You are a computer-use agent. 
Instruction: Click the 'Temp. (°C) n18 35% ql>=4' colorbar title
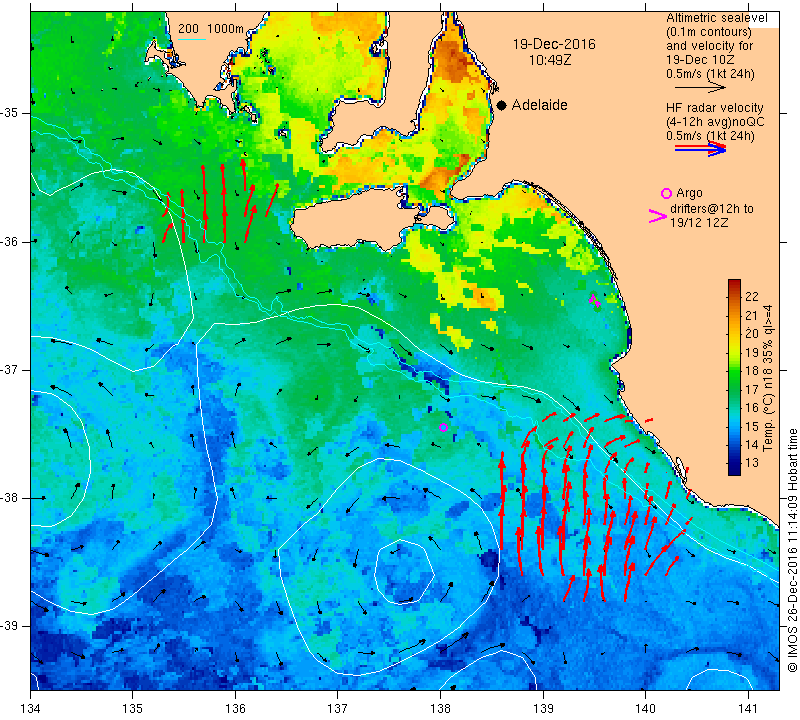click(x=768, y=378)
